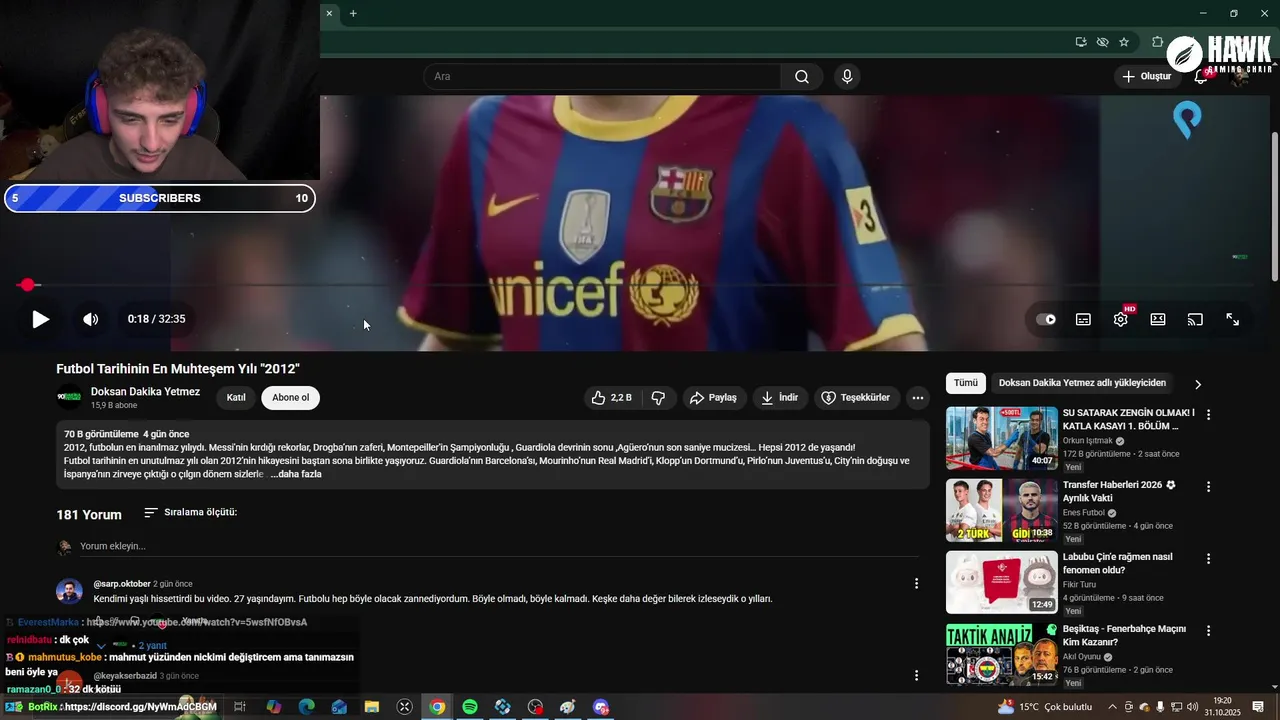Click the page's vertical scrollbar thumb

coord(1273,207)
